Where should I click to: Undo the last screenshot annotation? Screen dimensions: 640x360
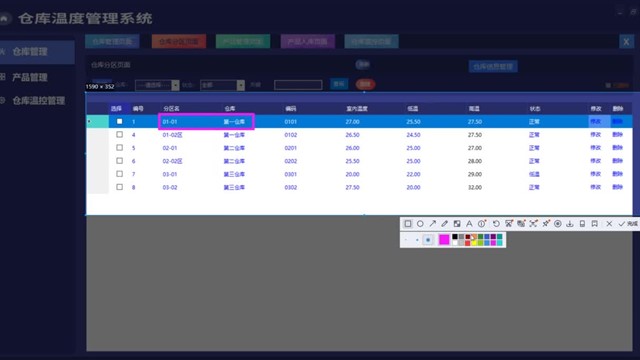click(496, 224)
